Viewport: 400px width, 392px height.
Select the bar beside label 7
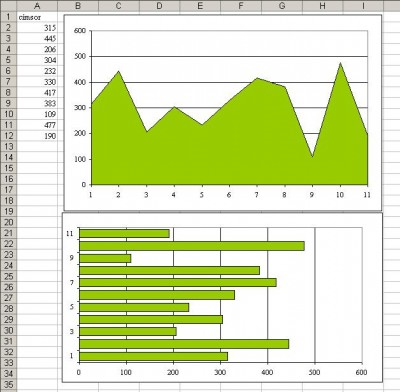pos(178,283)
